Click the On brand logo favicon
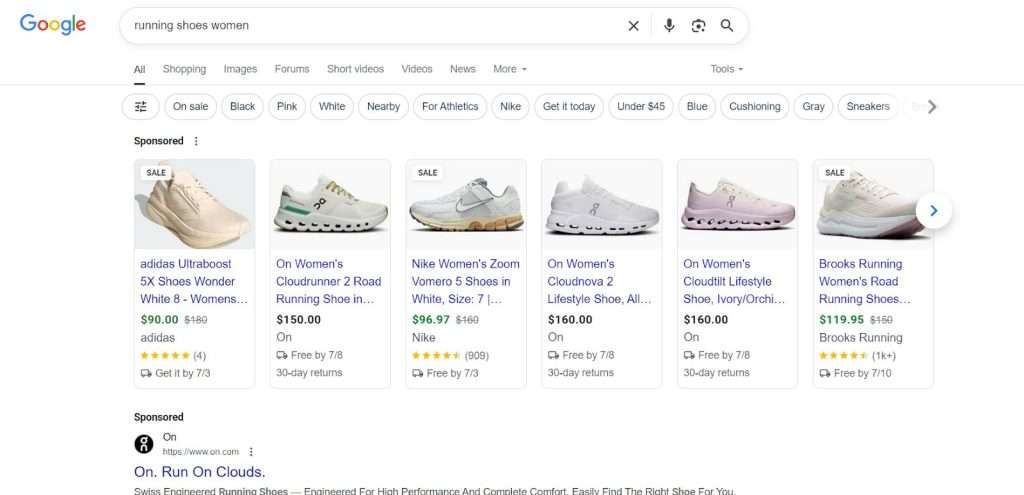1024x495 pixels. pos(144,444)
